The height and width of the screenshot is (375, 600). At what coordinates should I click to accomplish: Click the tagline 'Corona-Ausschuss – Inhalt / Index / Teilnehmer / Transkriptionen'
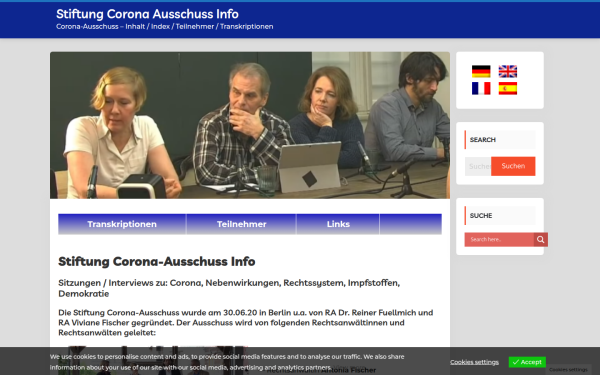[x=165, y=26]
